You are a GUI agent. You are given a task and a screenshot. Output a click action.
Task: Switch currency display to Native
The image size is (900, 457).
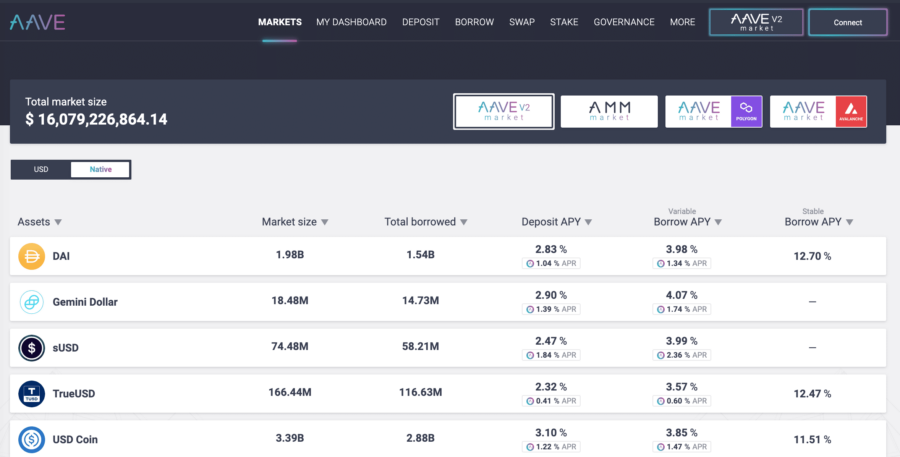pyautogui.click(x=100, y=169)
